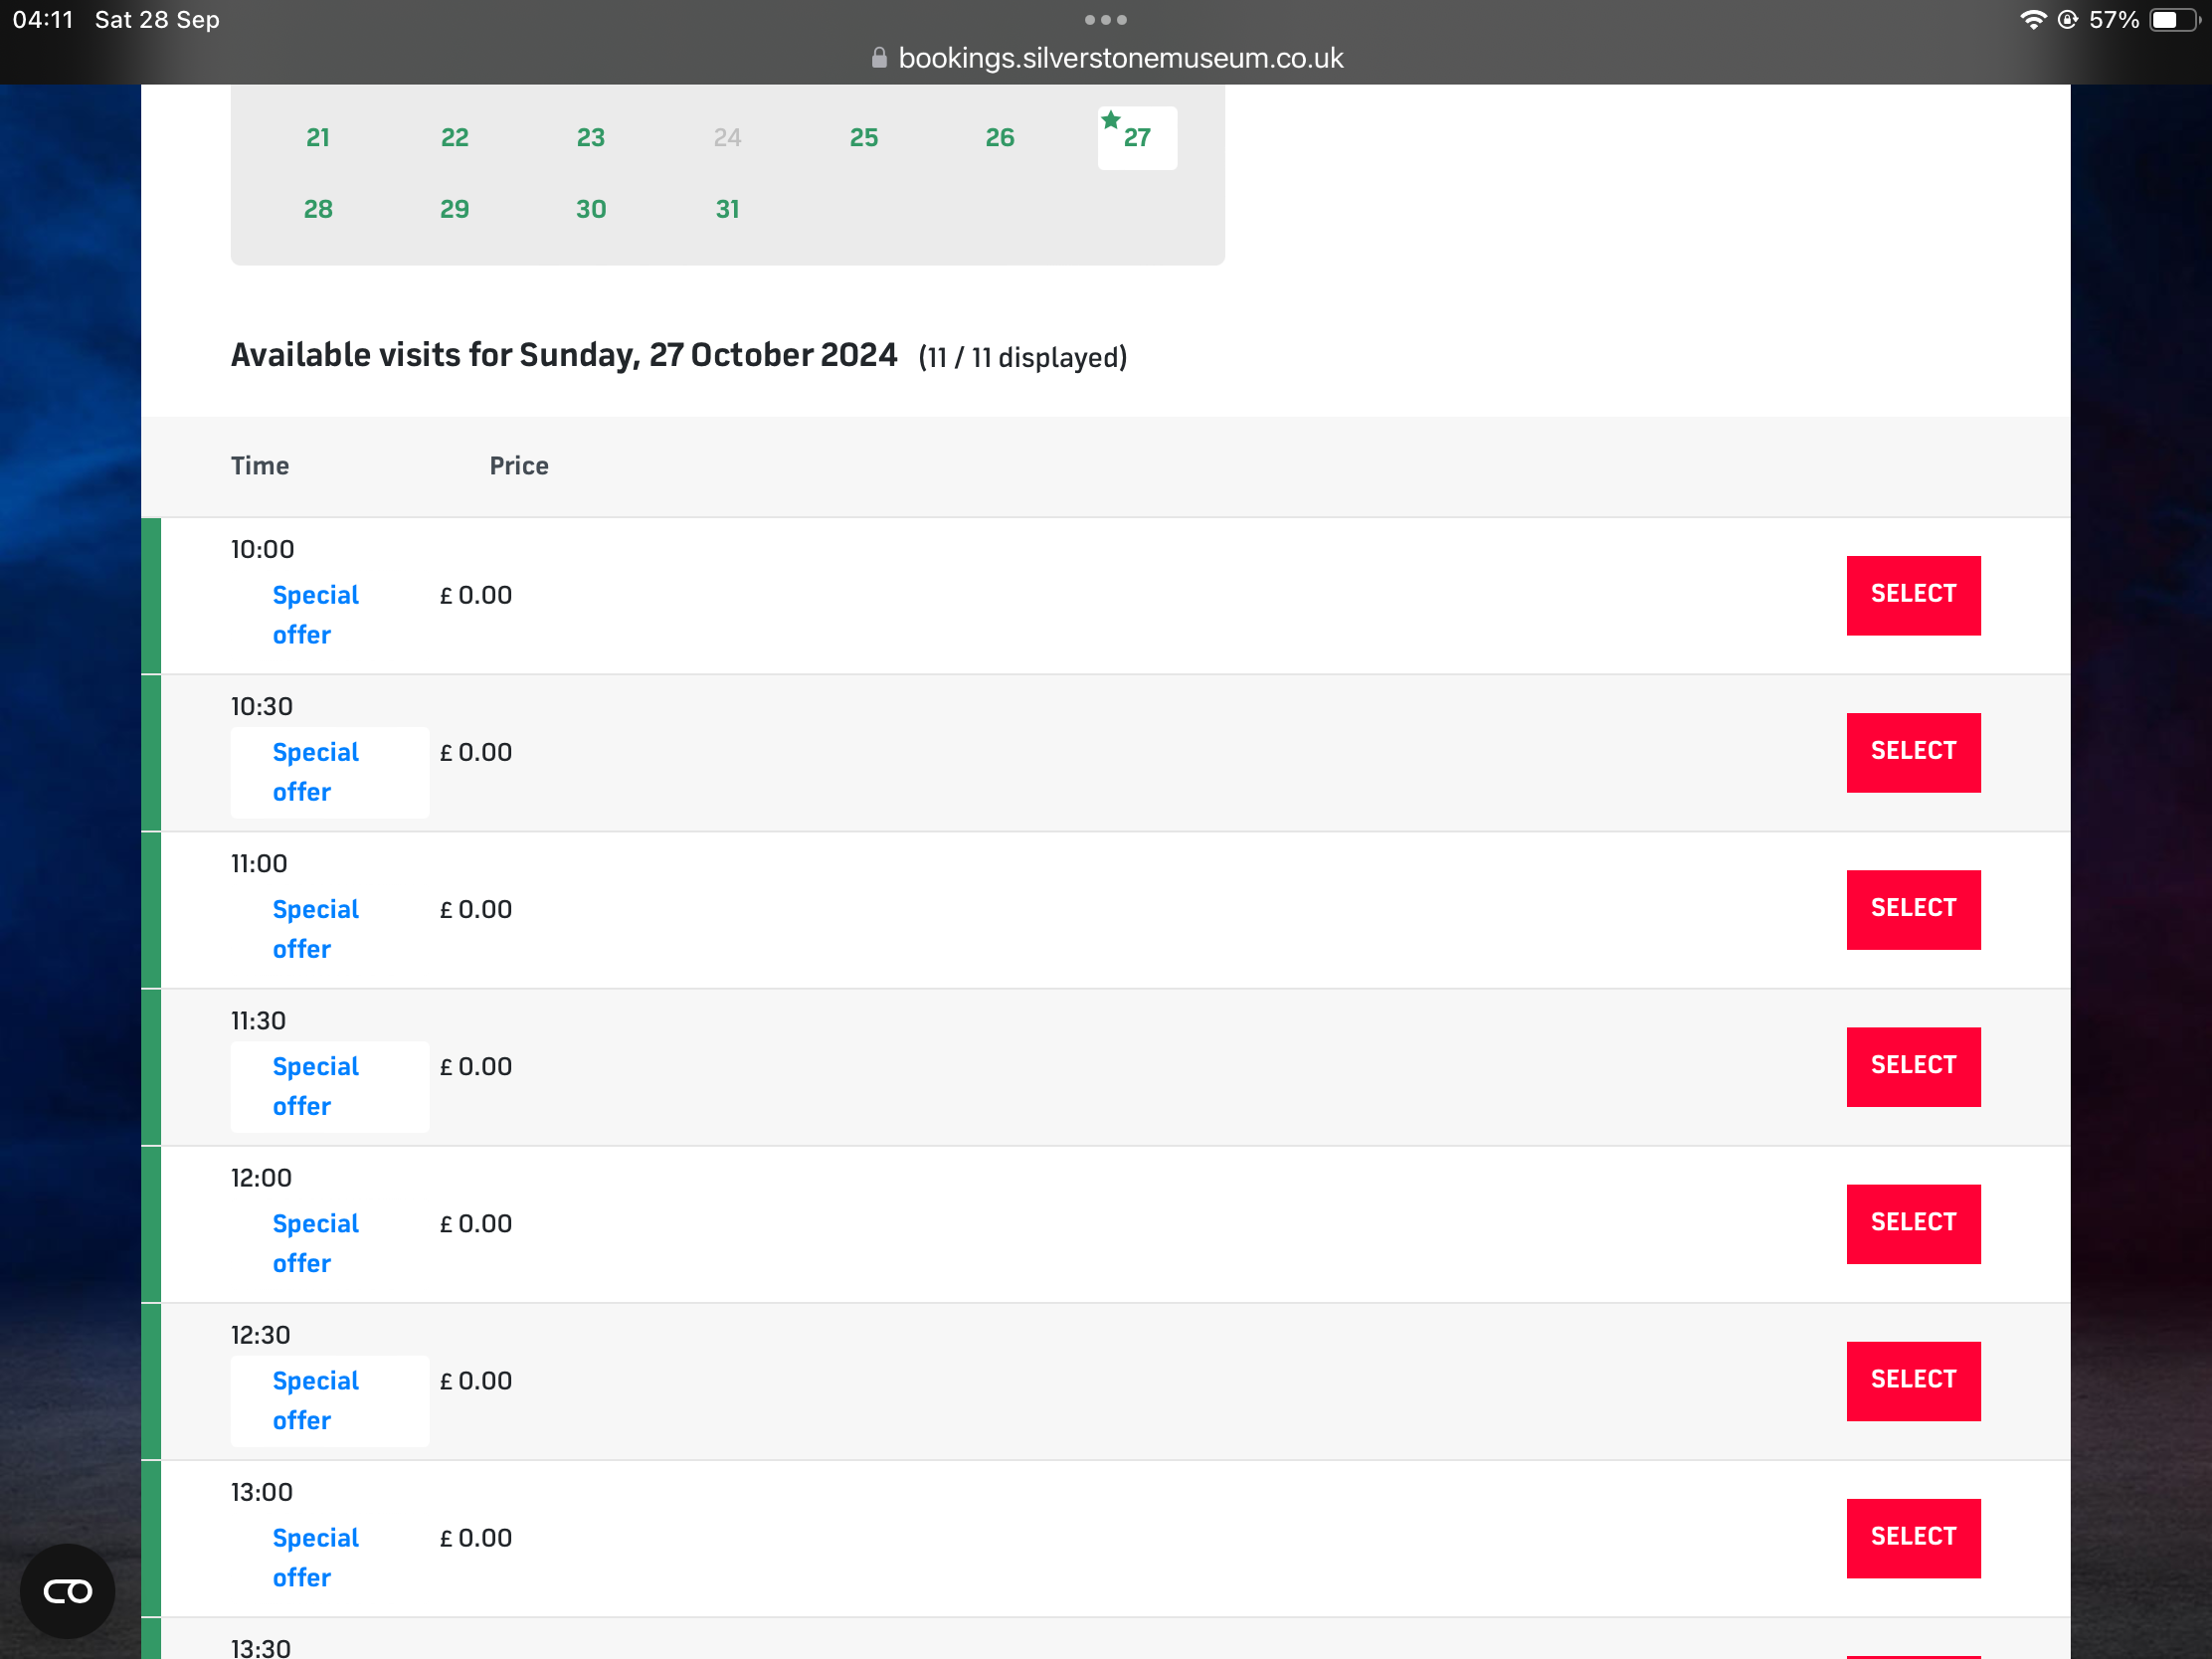Pick 31 in the calendar
This screenshot has height=1659, width=2212.
727,209
